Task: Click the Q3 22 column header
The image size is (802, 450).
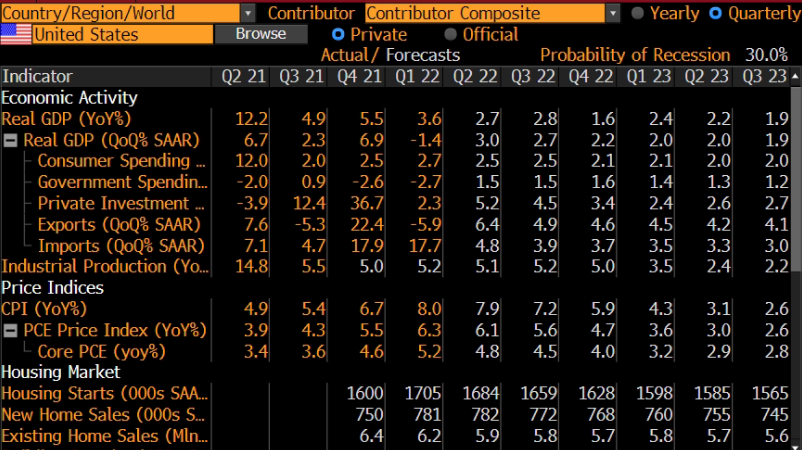Action: [532, 76]
